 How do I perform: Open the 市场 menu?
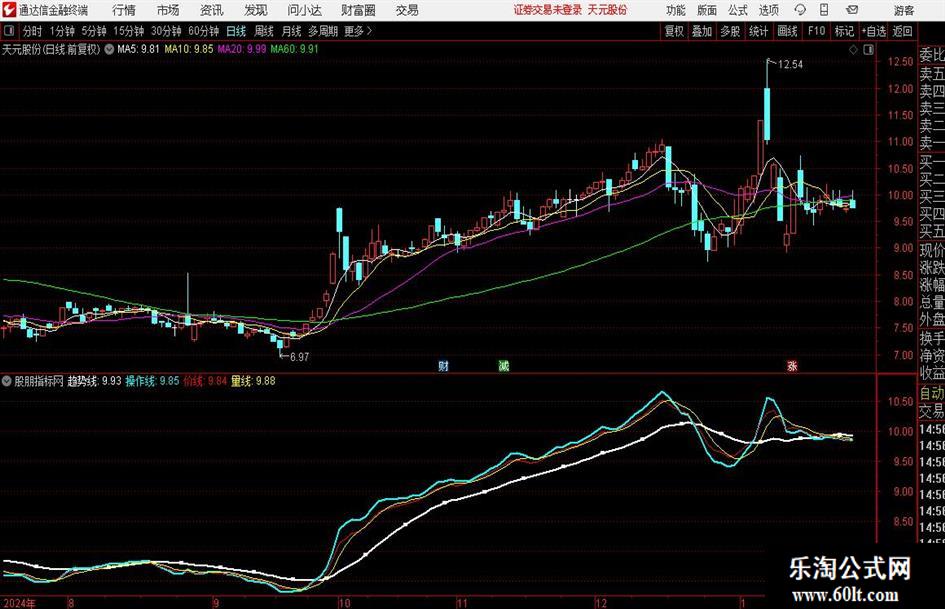pyautogui.click(x=168, y=10)
